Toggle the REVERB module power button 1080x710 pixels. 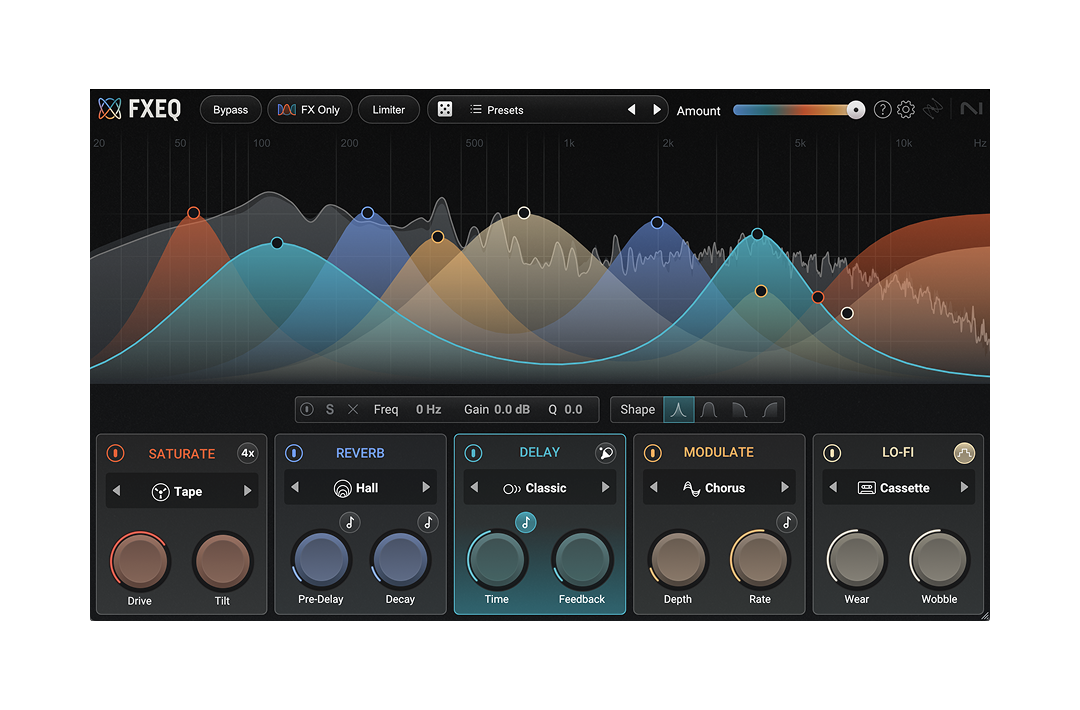click(295, 452)
